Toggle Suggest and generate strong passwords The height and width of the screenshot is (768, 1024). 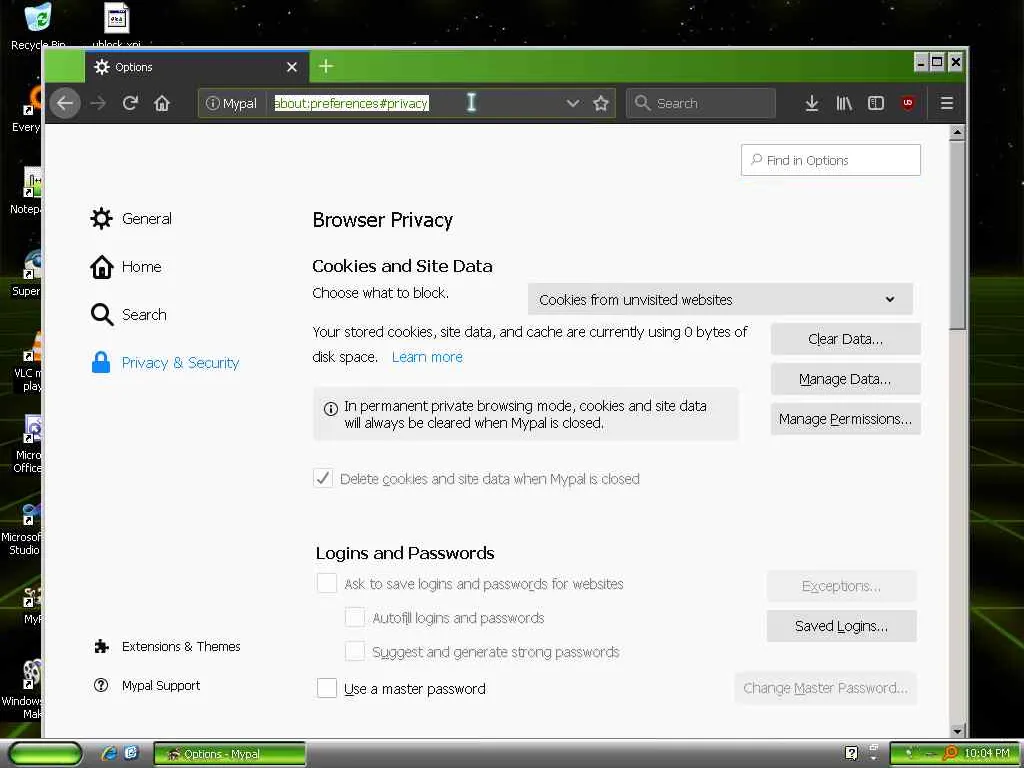click(x=355, y=651)
